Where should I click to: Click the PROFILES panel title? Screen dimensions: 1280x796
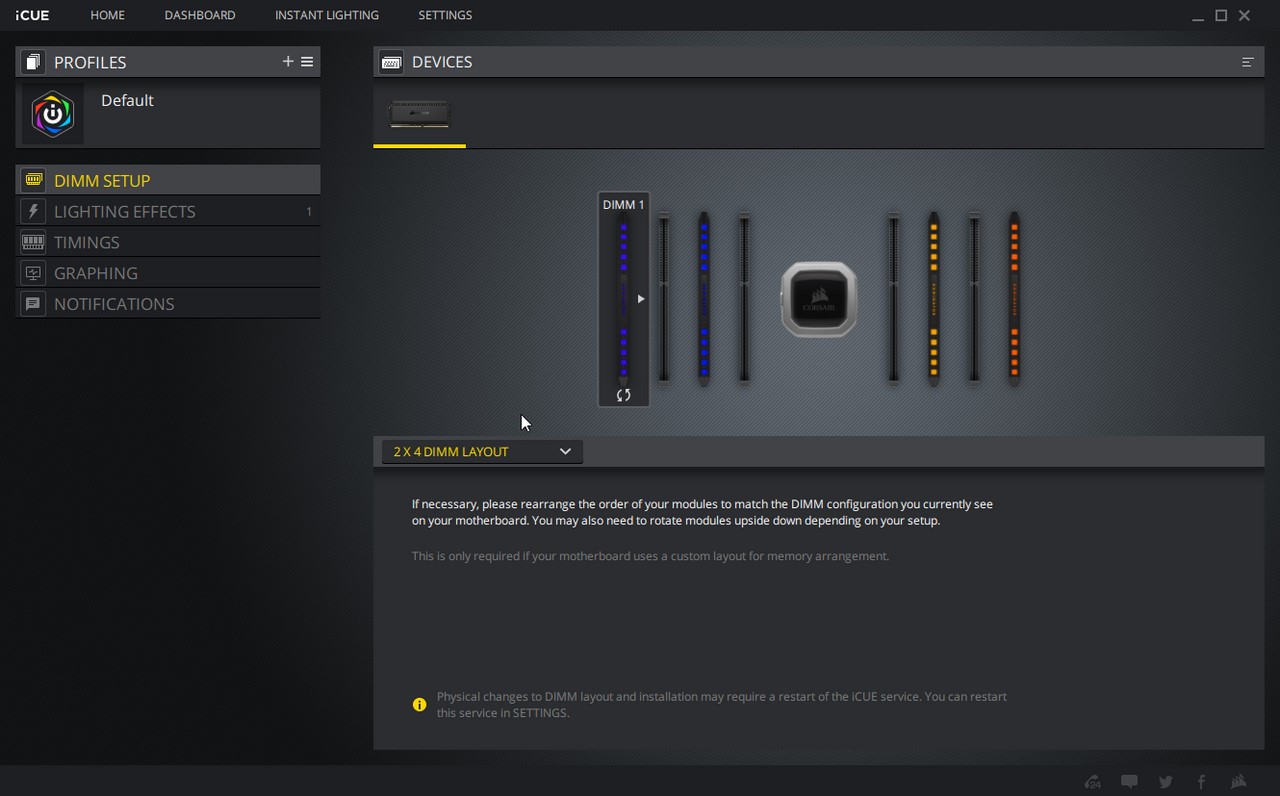(90, 62)
